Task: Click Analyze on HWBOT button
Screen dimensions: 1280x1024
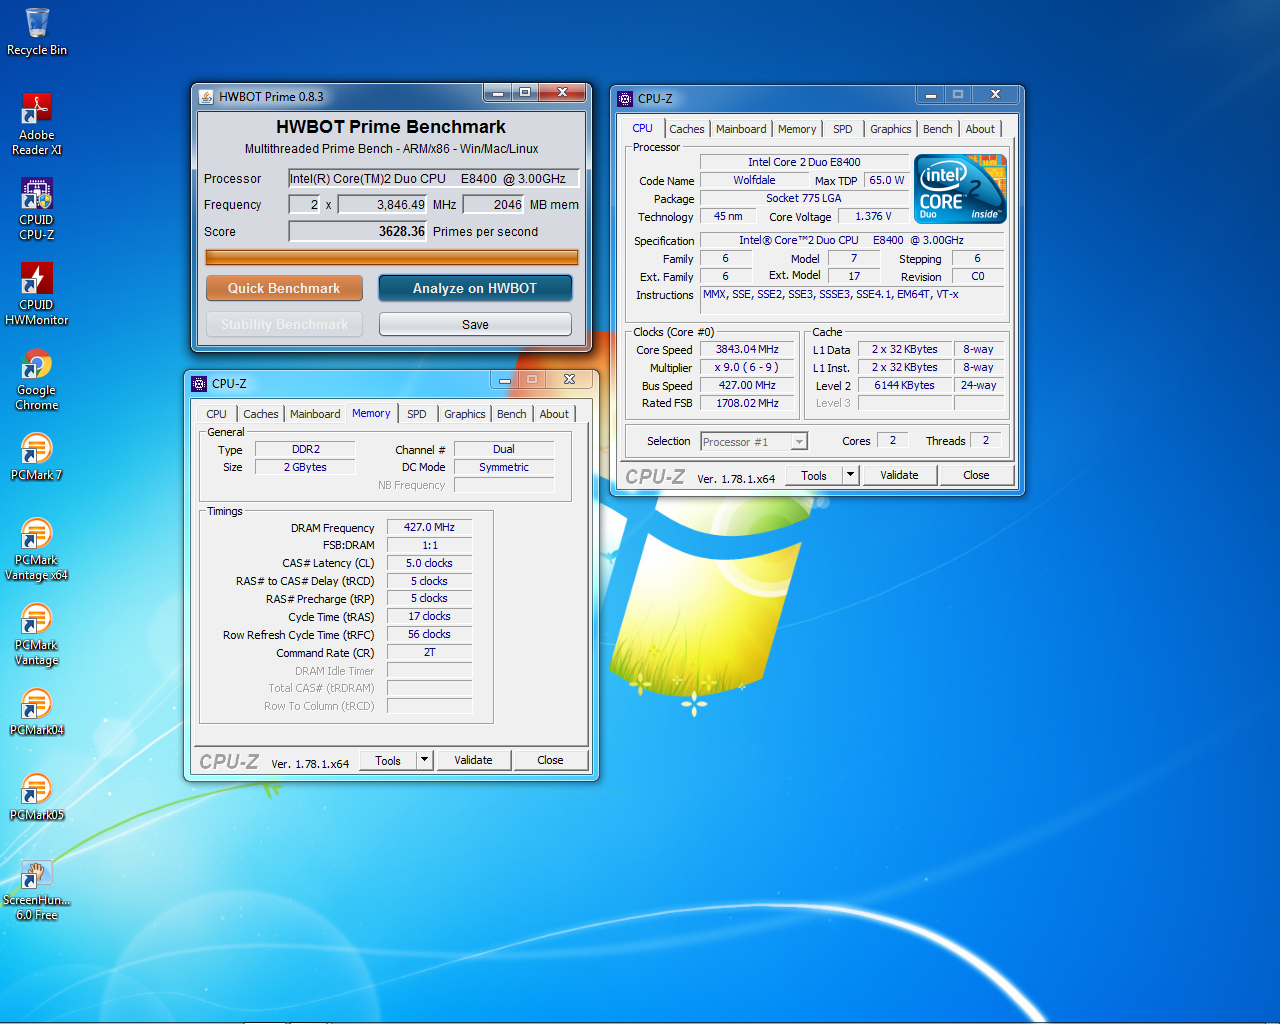Action: click(475, 288)
